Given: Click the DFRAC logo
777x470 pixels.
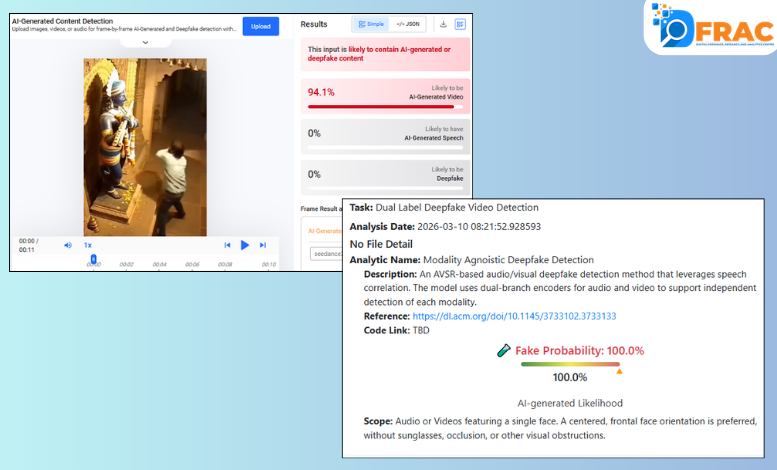Looking at the screenshot, I should (708, 27).
